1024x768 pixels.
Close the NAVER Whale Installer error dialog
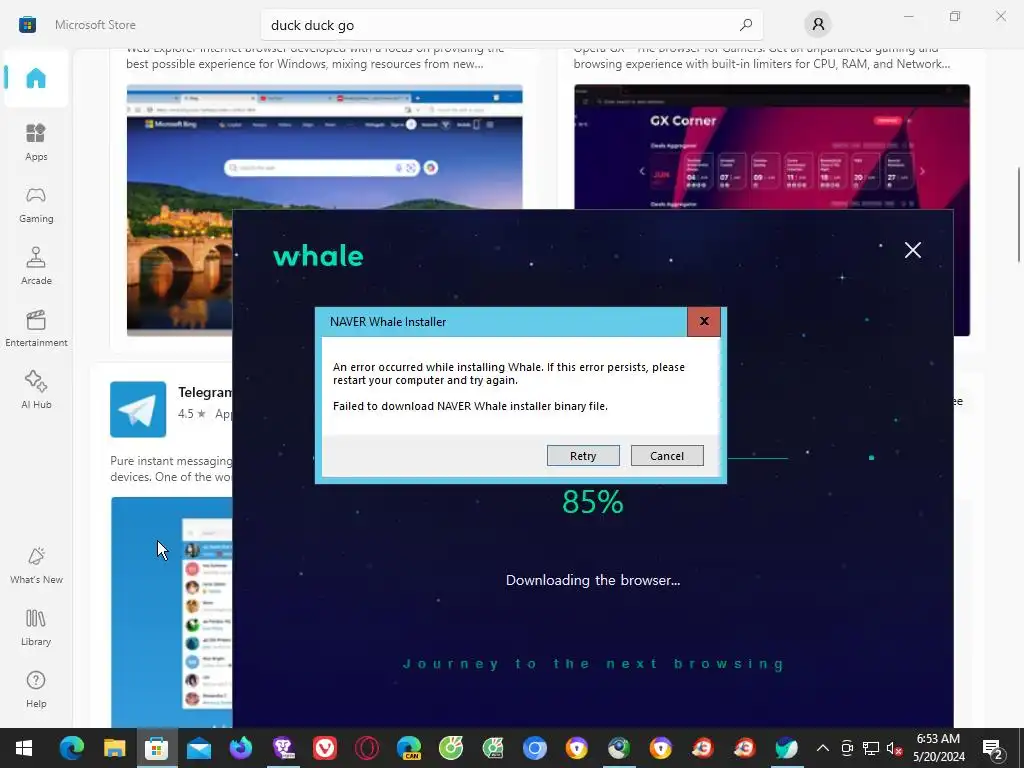pos(703,321)
